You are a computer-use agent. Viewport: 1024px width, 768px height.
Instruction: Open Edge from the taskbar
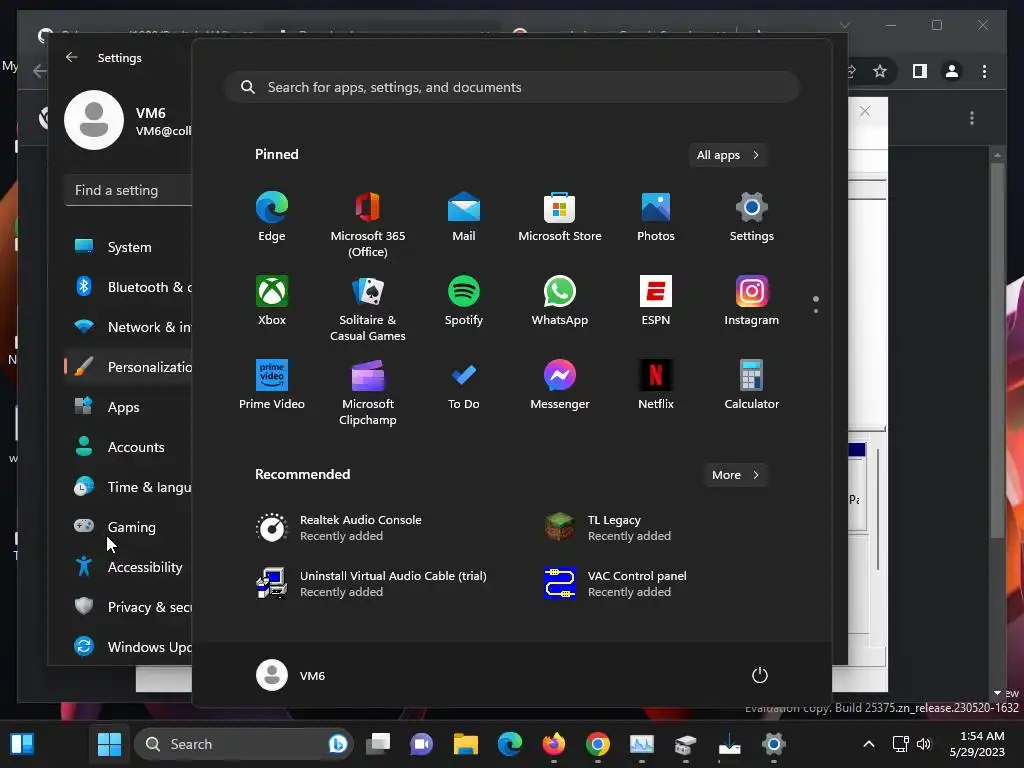point(510,743)
